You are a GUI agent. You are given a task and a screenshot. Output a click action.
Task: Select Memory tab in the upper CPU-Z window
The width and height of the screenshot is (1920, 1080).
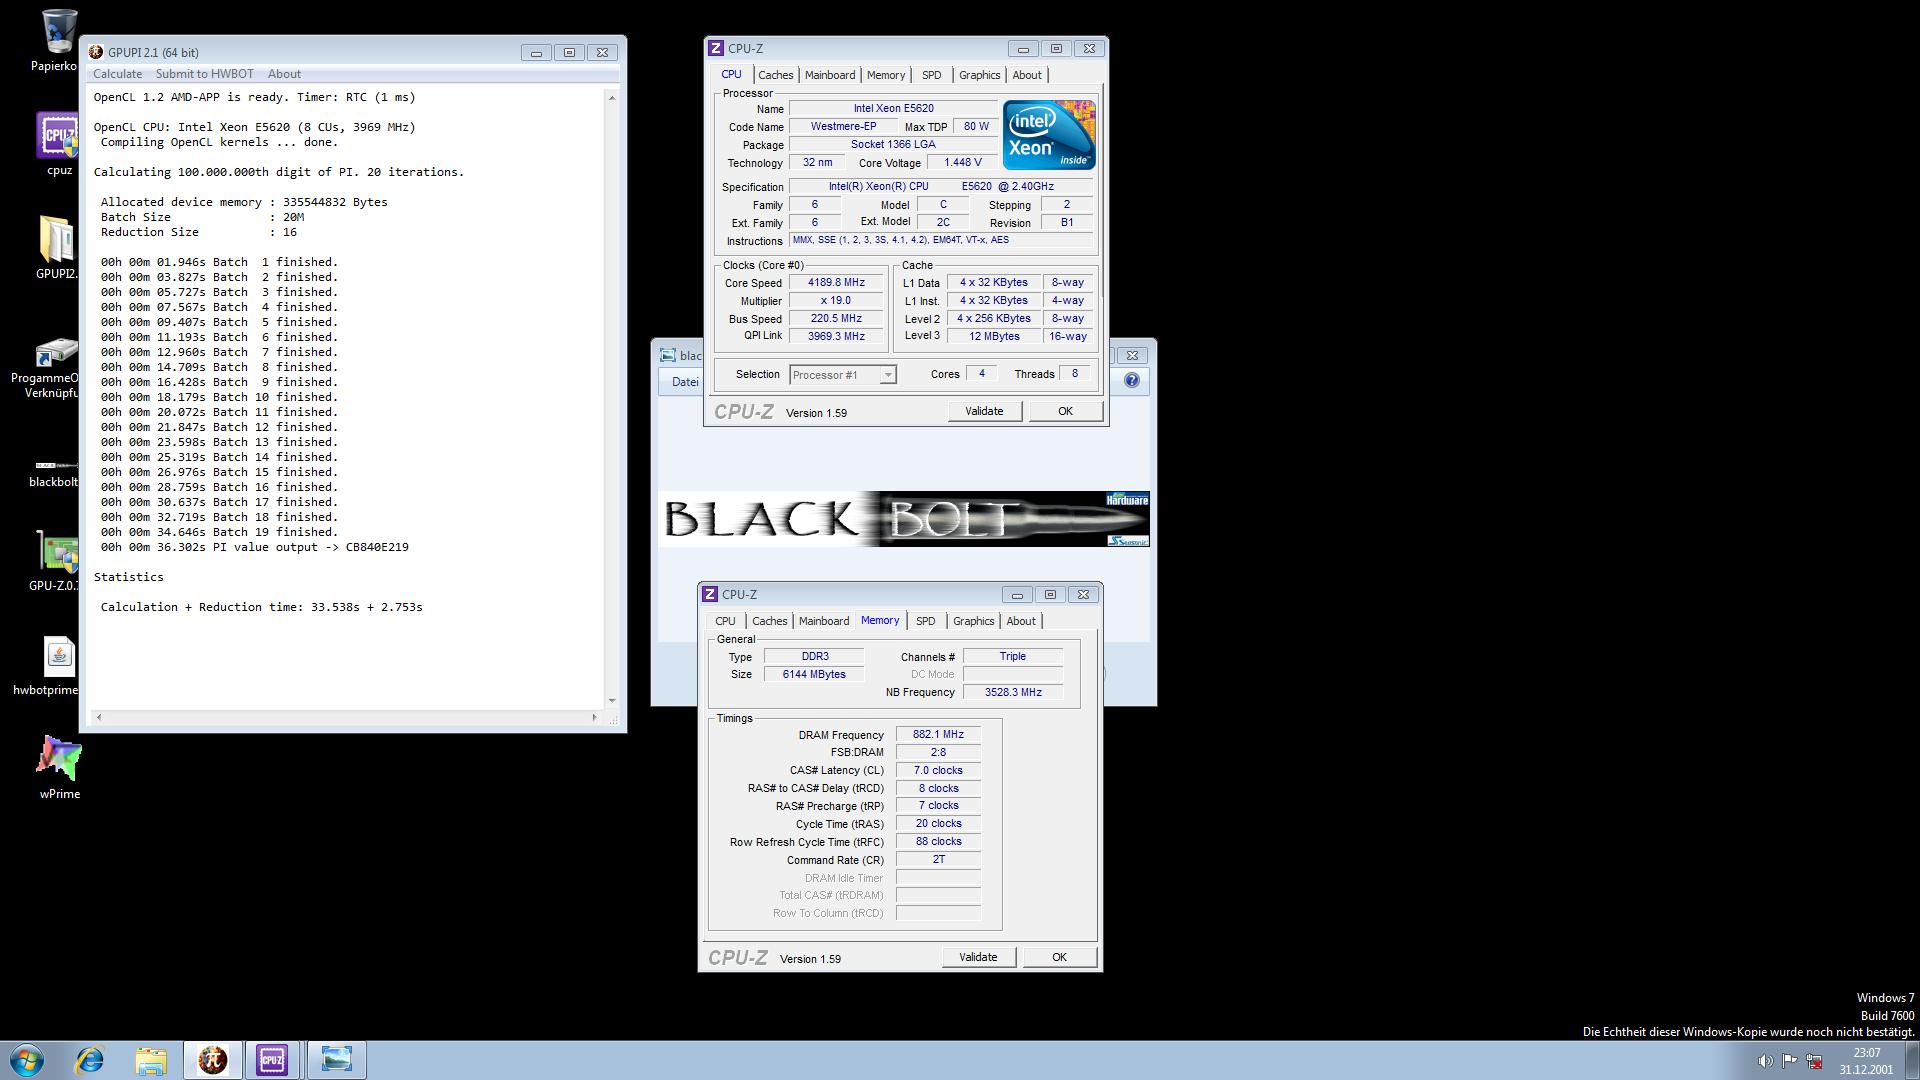886,75
